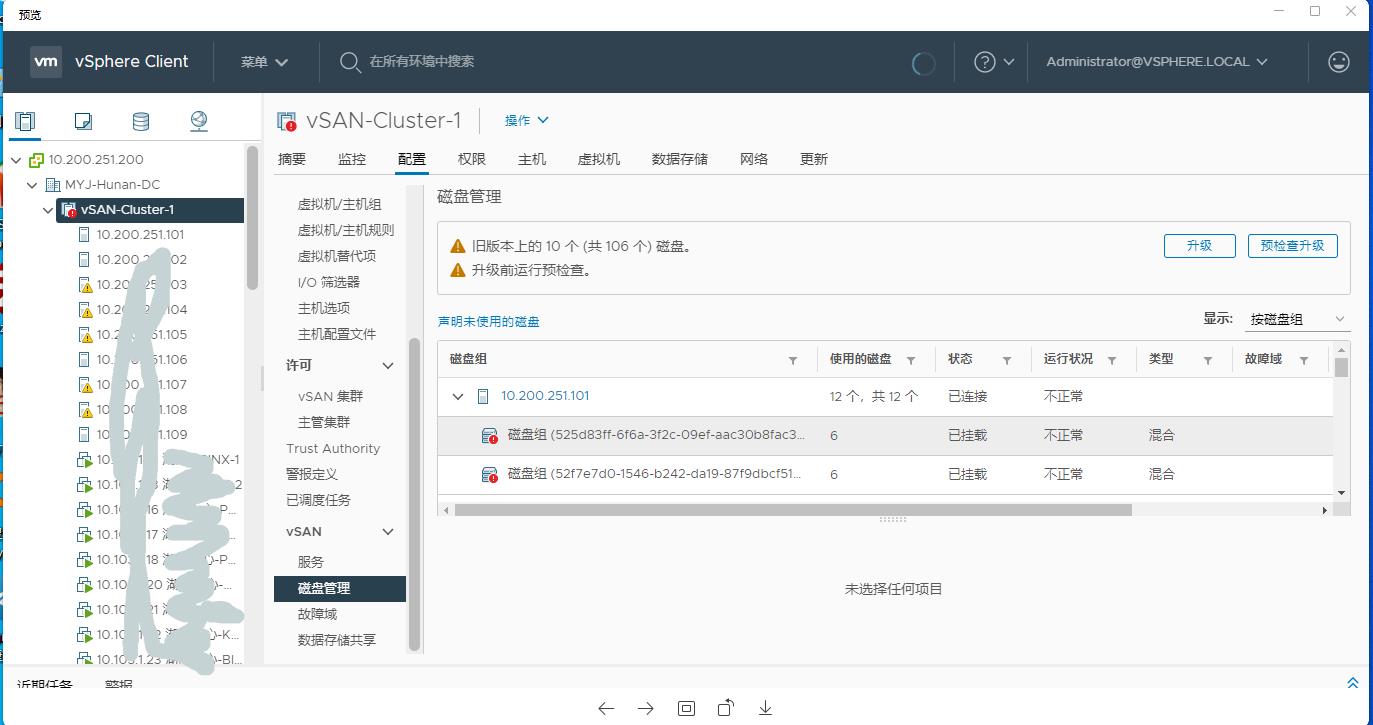Collapse vSAN-Cluster-1 in inventory tree
Image resolution: width=1373 pixels, height=725 pixels.
[49, 210]
